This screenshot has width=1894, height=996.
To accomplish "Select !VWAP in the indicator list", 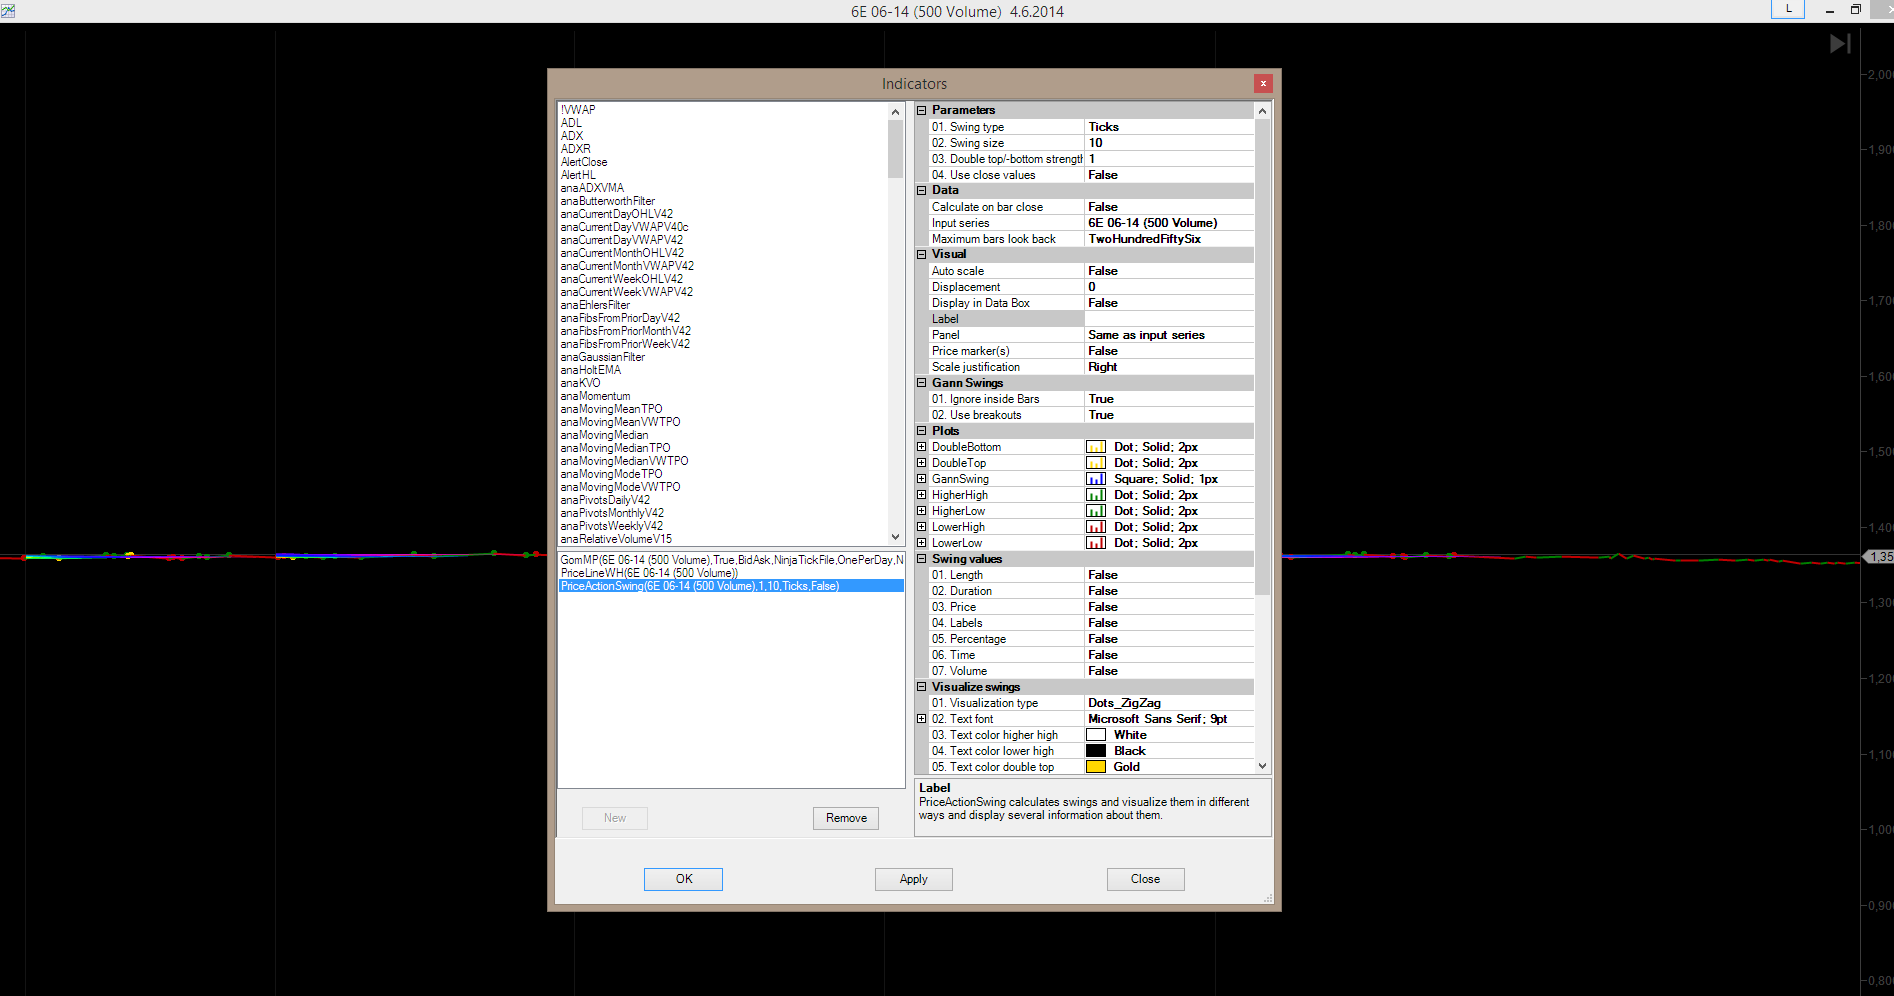I will pyautogui.click(x=578, y=110).
